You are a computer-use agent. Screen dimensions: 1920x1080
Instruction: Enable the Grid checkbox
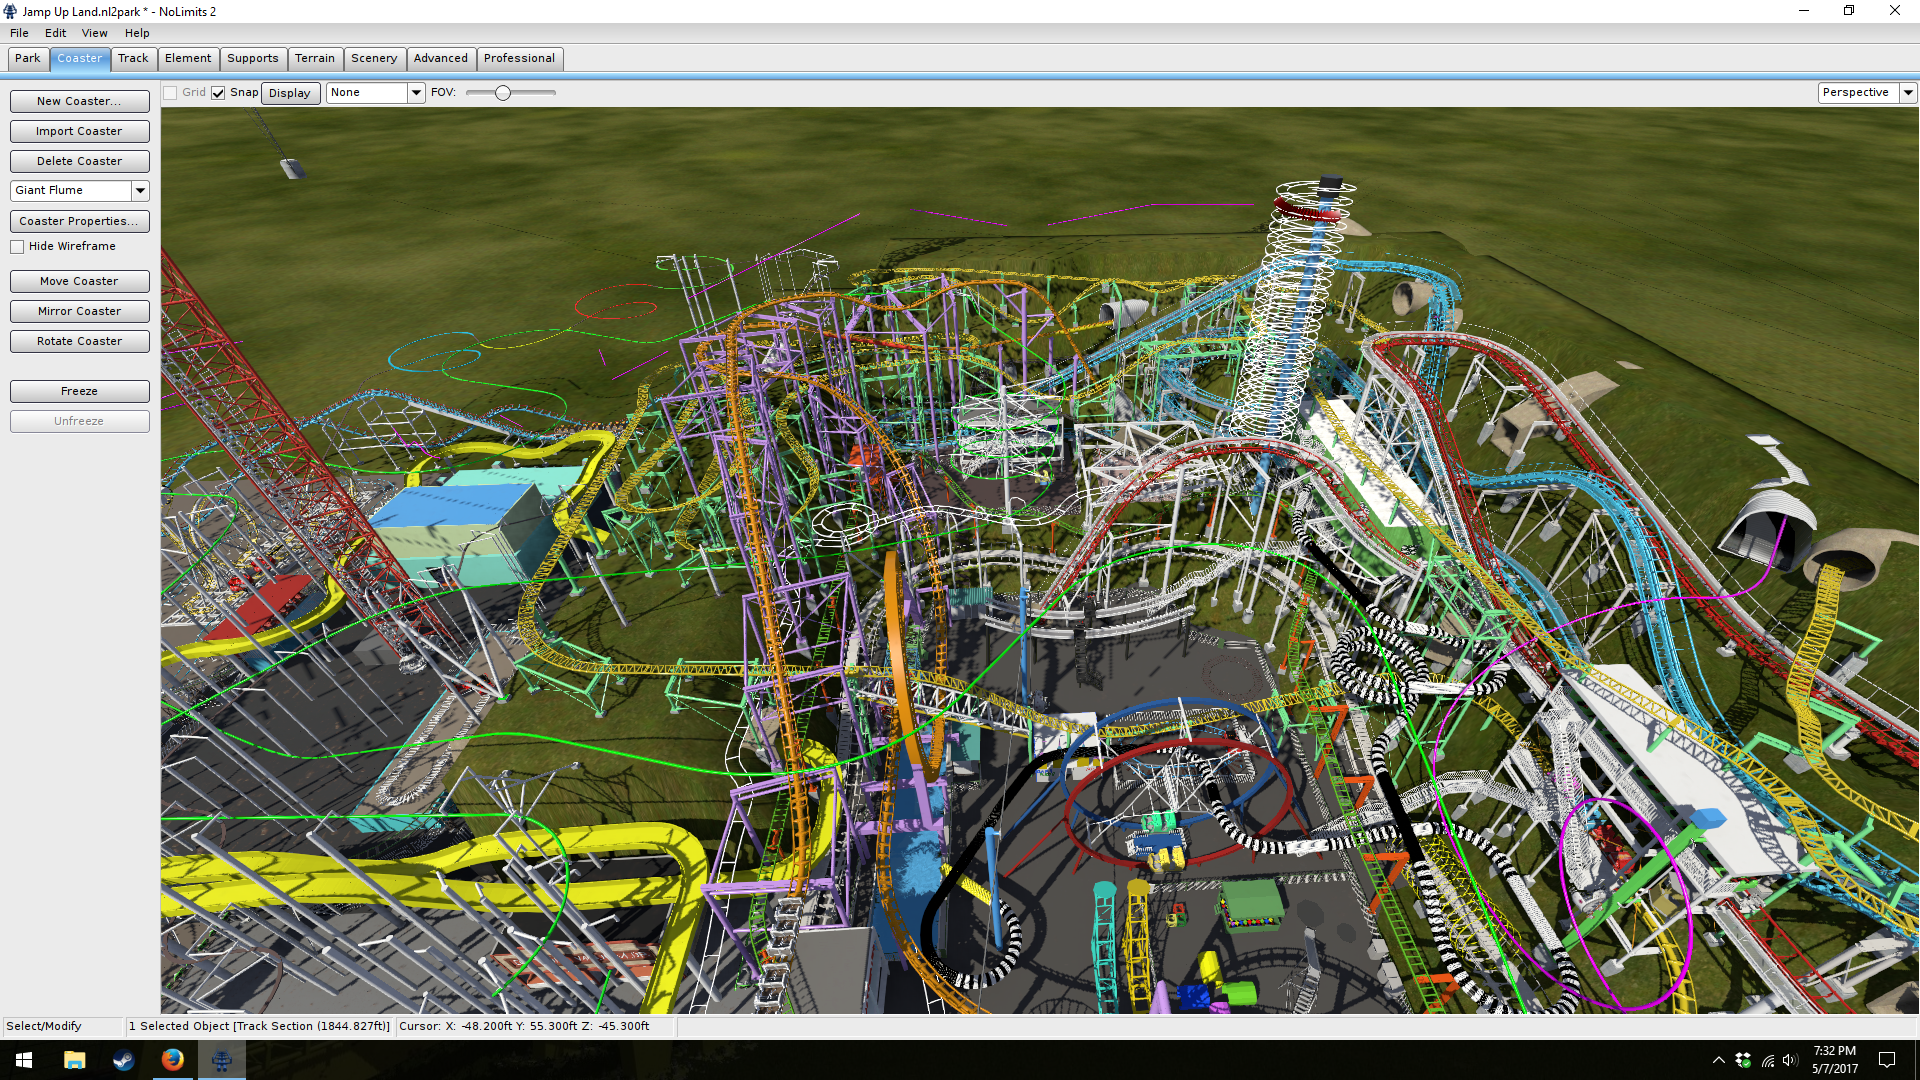[x=171, y=93]
